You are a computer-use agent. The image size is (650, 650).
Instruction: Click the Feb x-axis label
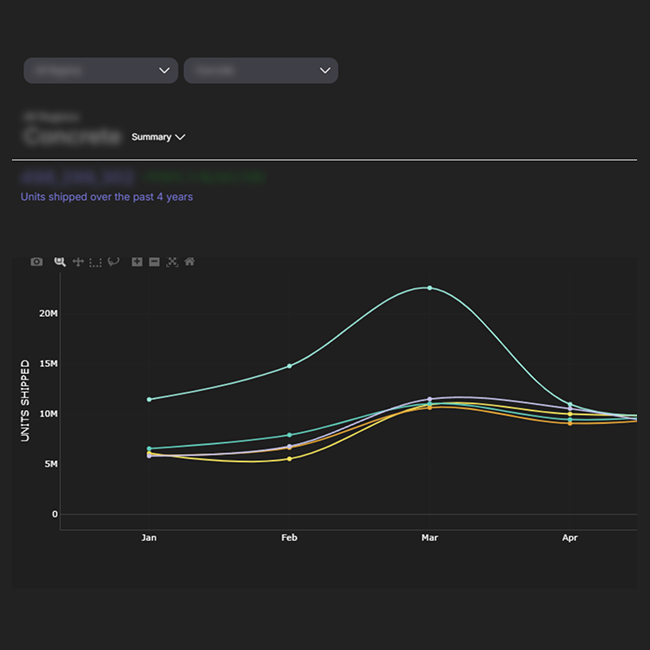coord(289,538)
